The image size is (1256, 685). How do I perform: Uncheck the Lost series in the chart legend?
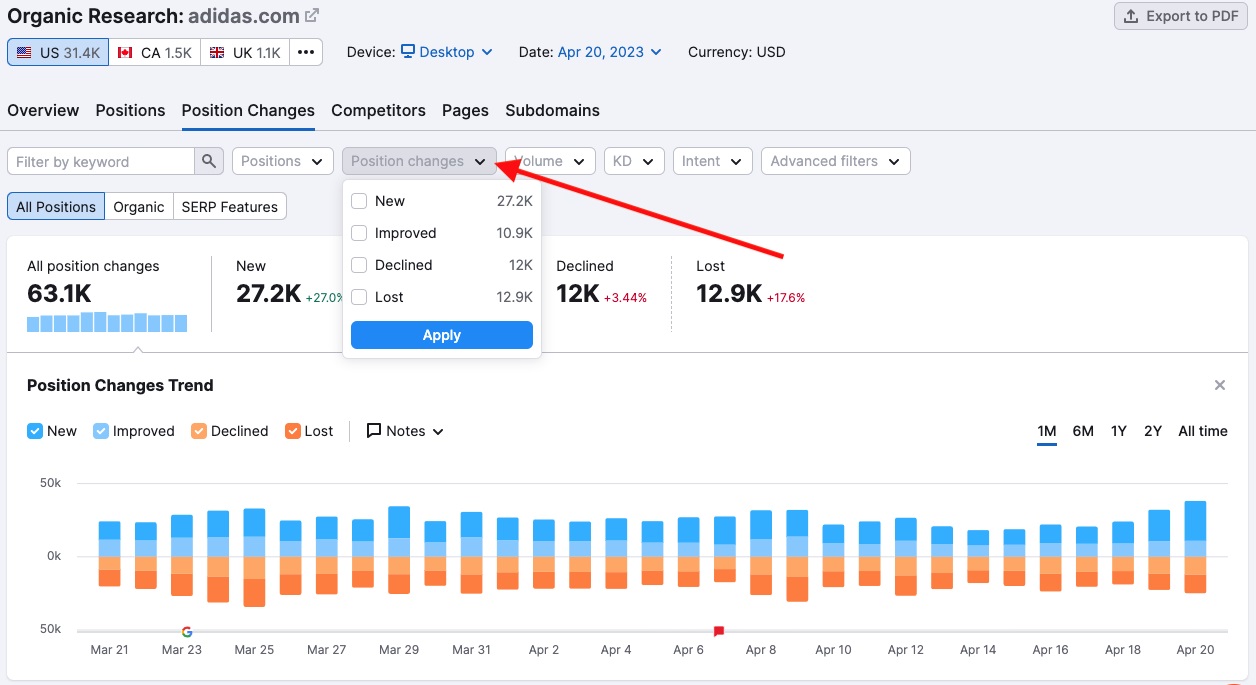(x=293, y=431)
